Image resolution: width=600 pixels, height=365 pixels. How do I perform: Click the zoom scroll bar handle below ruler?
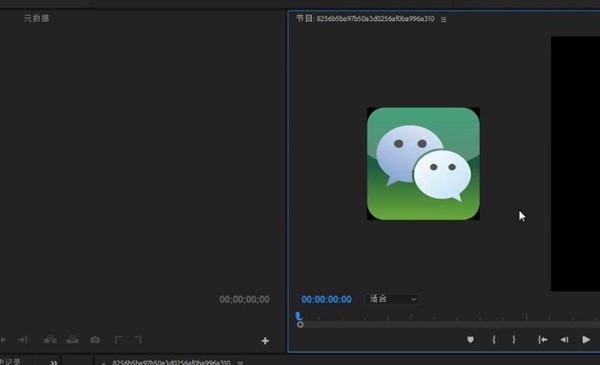click(300, 324)
